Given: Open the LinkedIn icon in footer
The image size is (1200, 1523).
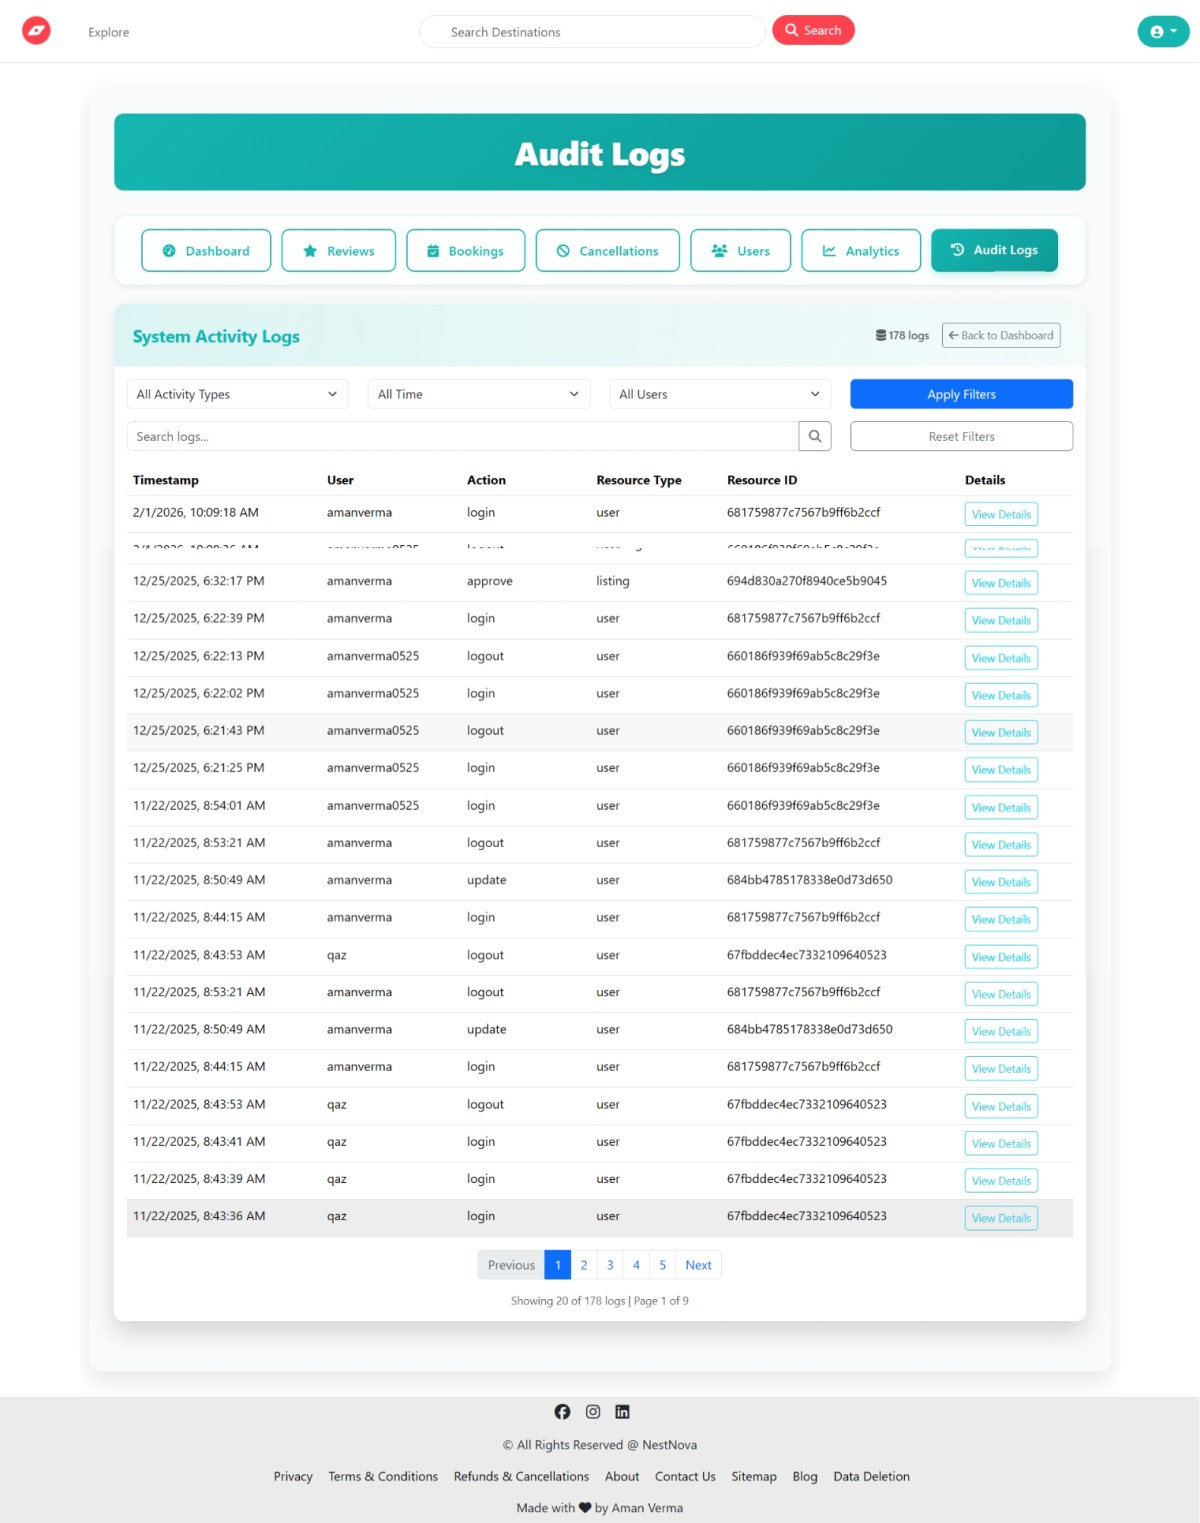Looking at the screenshot, I should 622,1411.
